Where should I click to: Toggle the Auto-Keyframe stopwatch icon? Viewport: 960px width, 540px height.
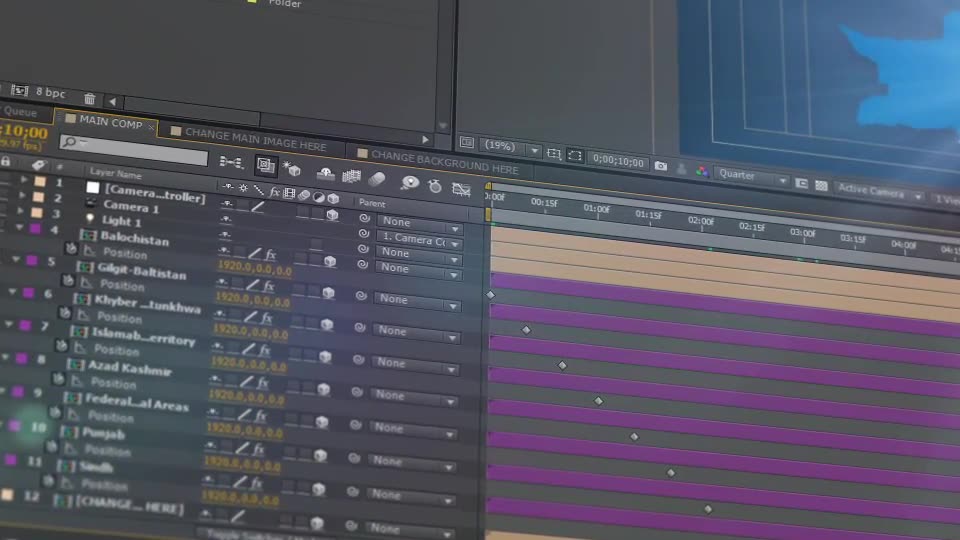(435, 186)
